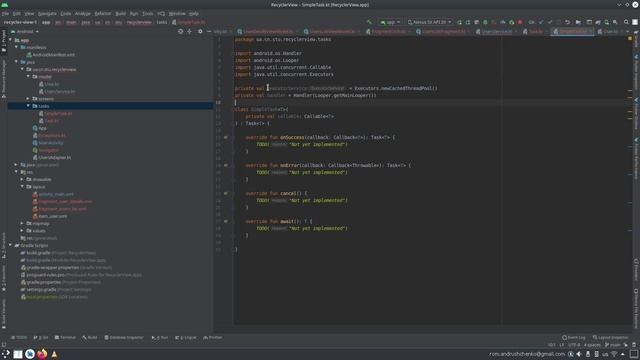
Task: Click the file manager icon in taskbar
Action: [18, 354]
